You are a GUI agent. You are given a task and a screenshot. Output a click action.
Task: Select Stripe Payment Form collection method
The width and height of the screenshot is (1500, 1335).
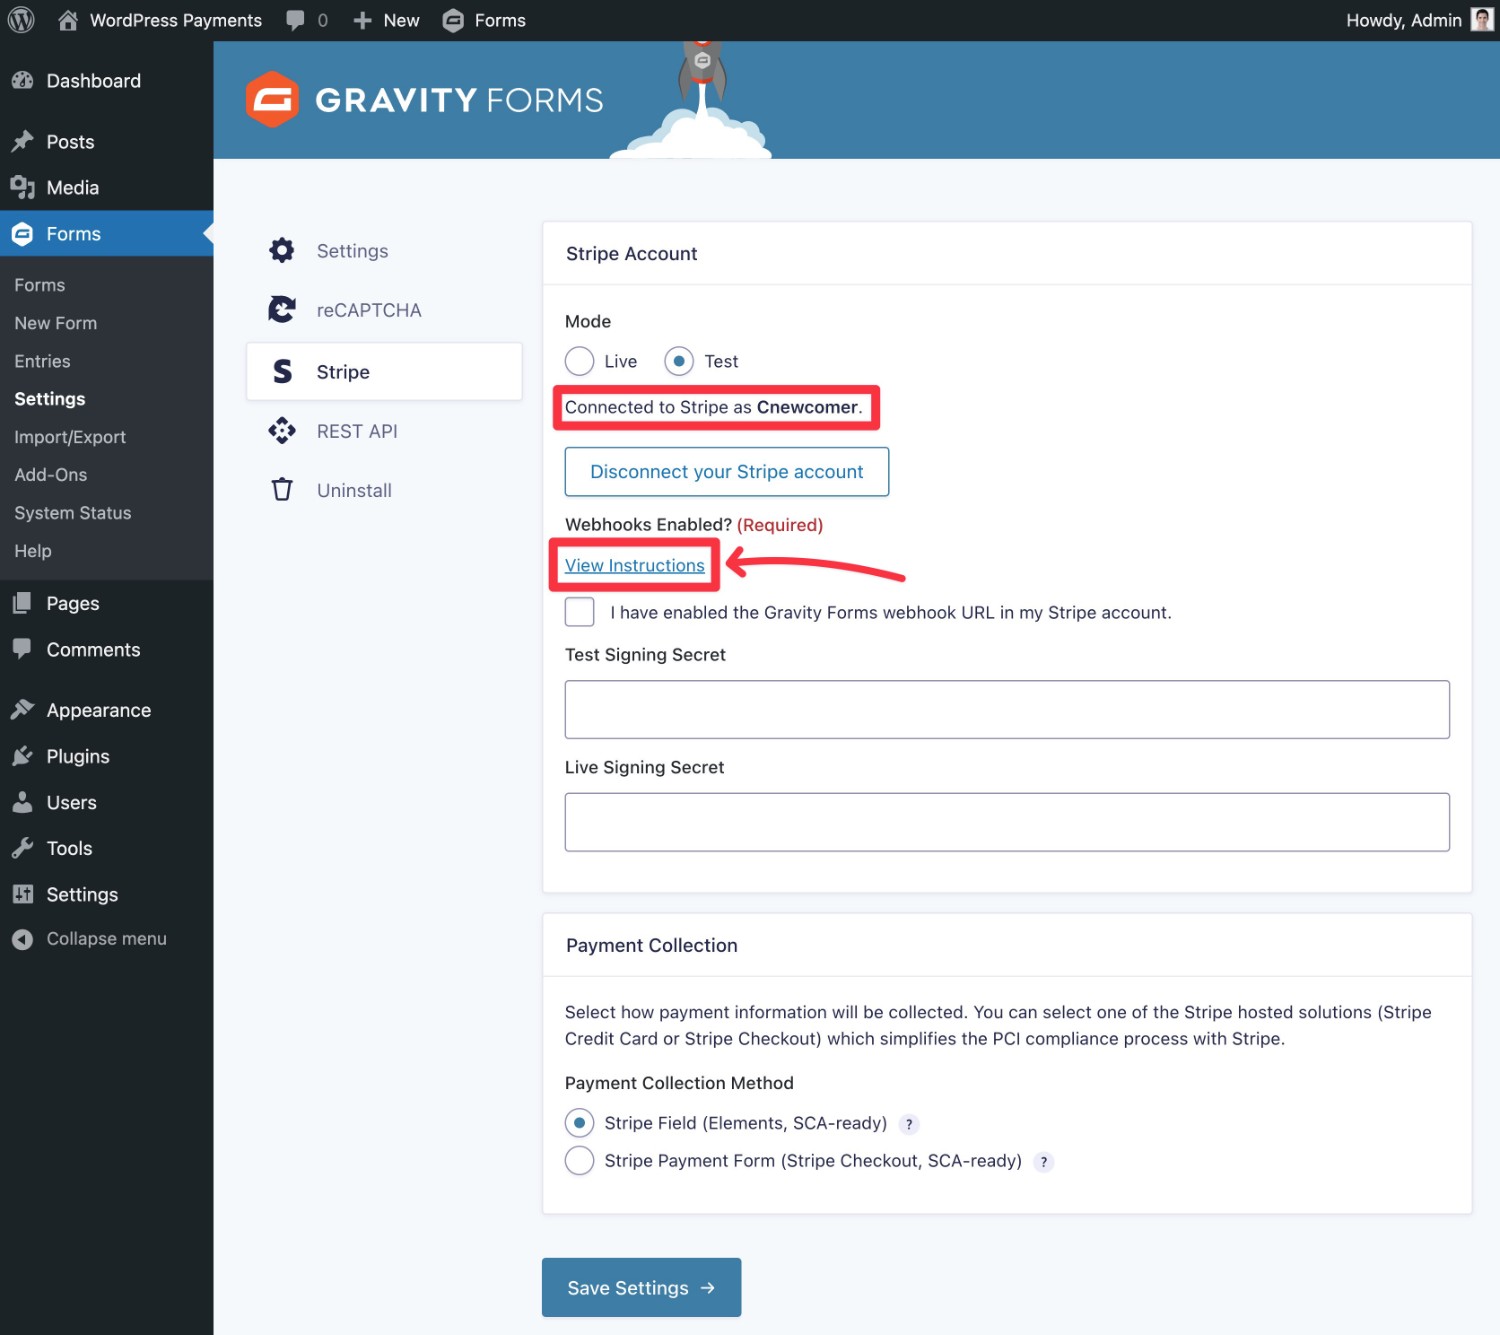[579, 1160]
